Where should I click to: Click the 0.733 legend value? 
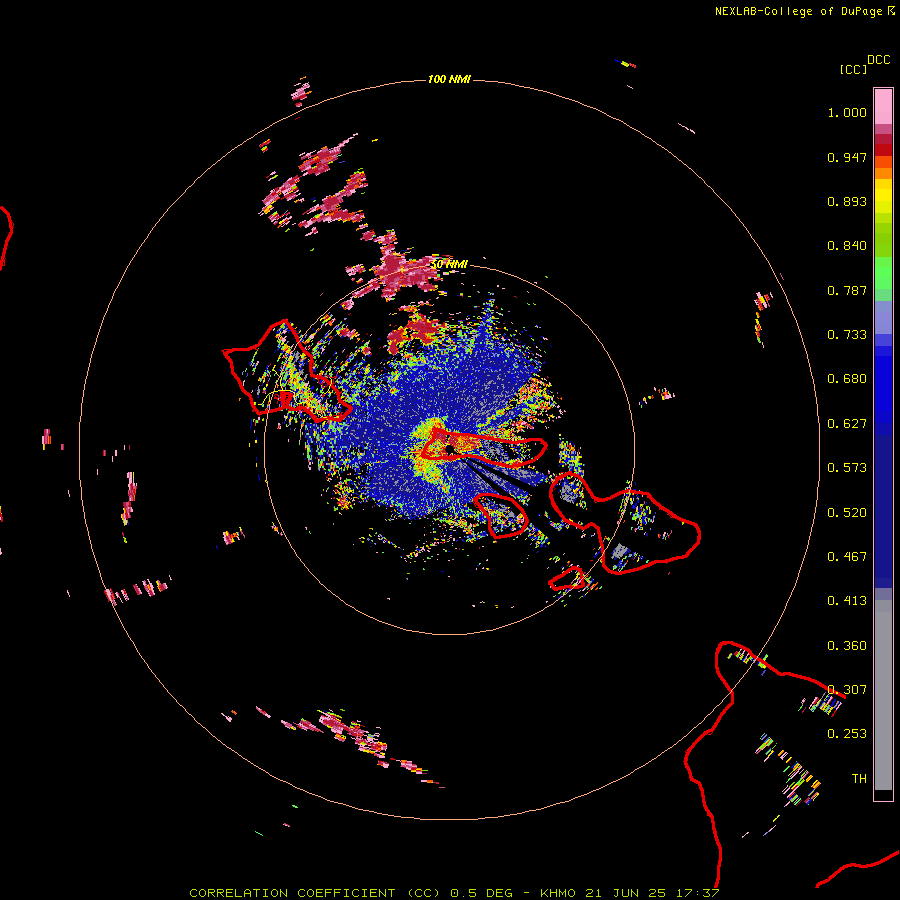(847, 335)
